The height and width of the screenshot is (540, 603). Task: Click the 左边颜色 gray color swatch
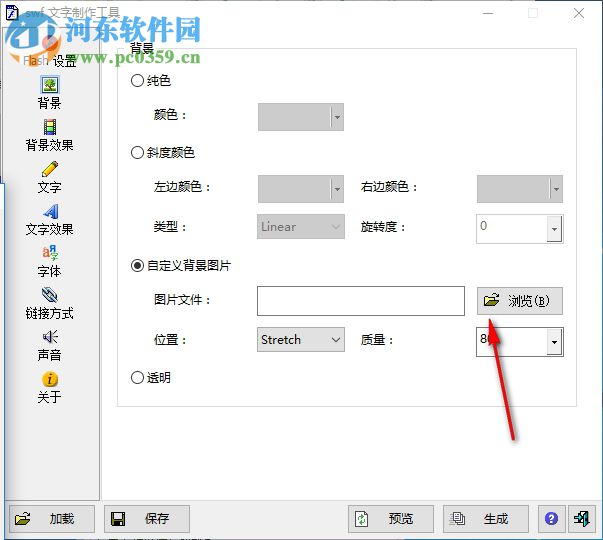tap(294, 189)
